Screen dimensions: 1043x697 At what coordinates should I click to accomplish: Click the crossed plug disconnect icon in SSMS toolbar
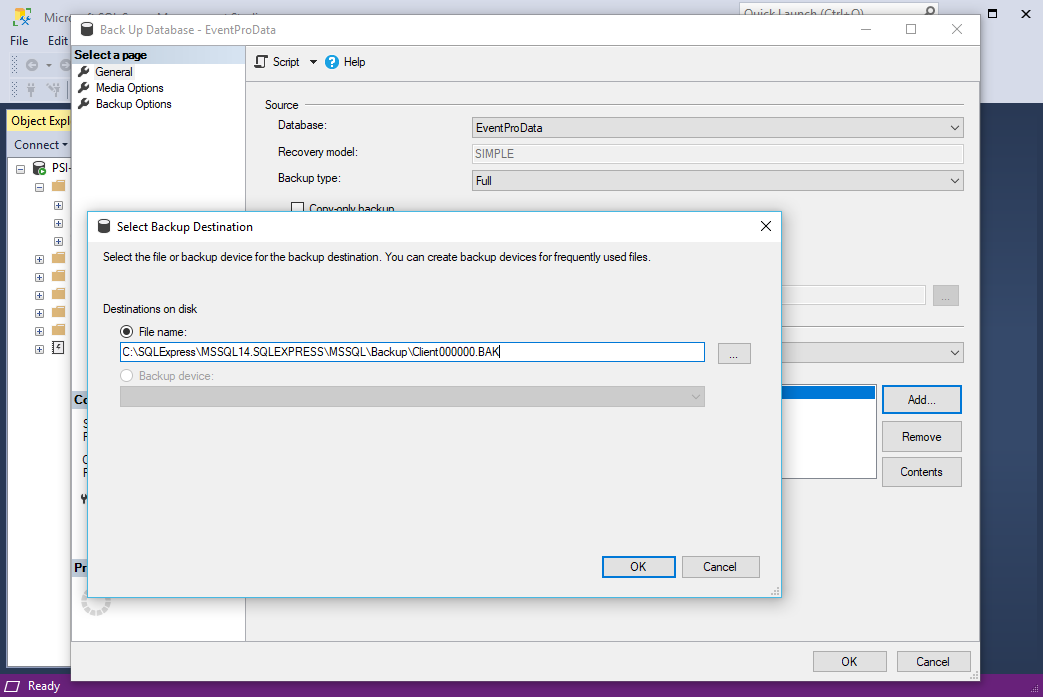pyautogui.click(x=53, y=88)
